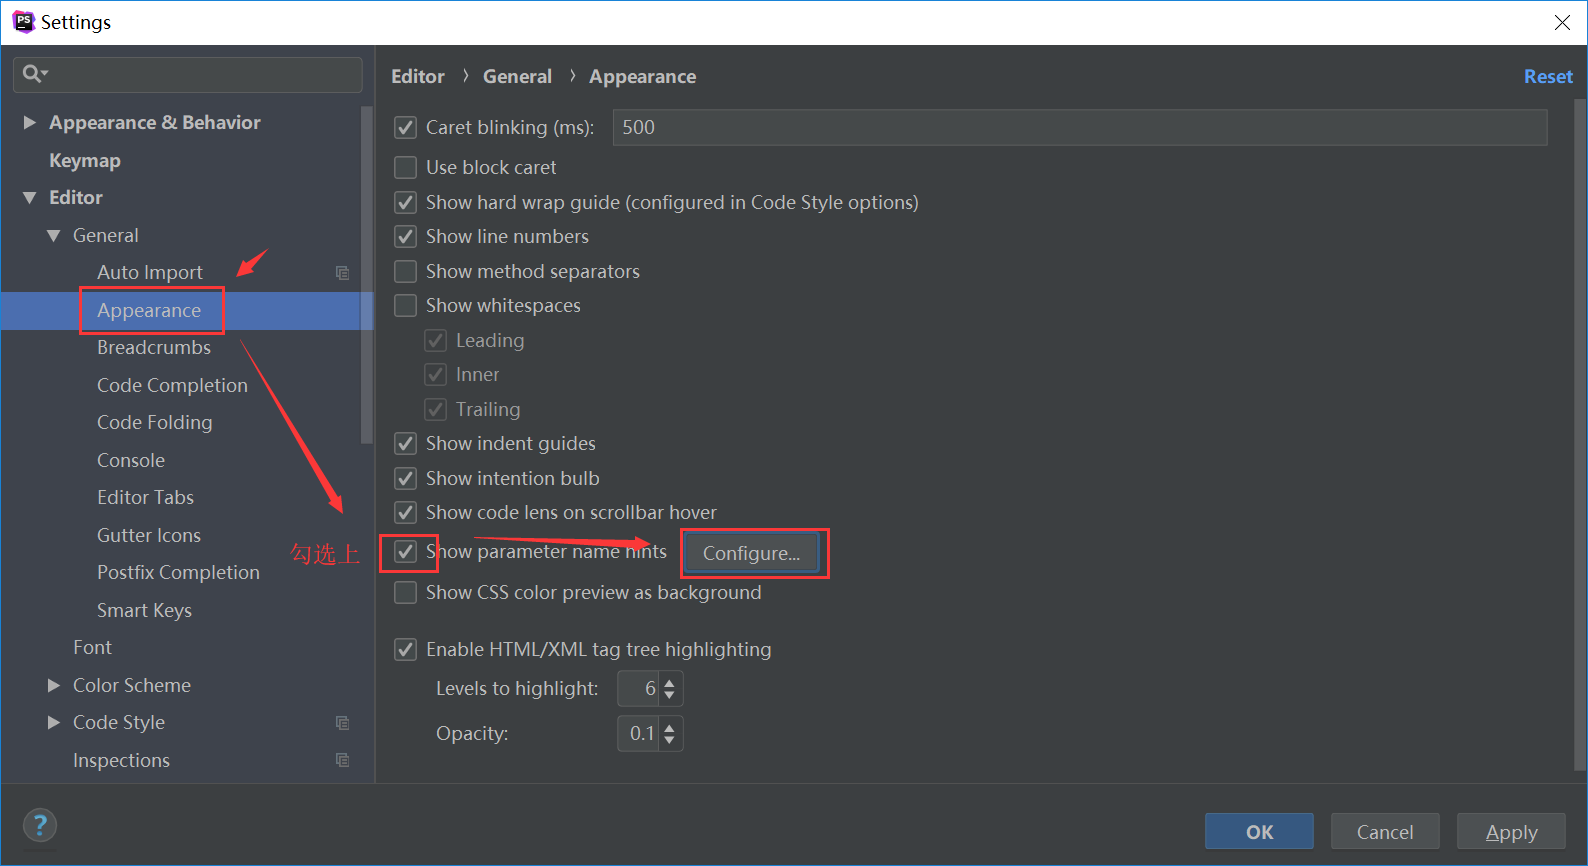Viewport: 1588px width, 866px height.
Task: Click the per-project icon beside Code Style
Action: tap(342, 723)
